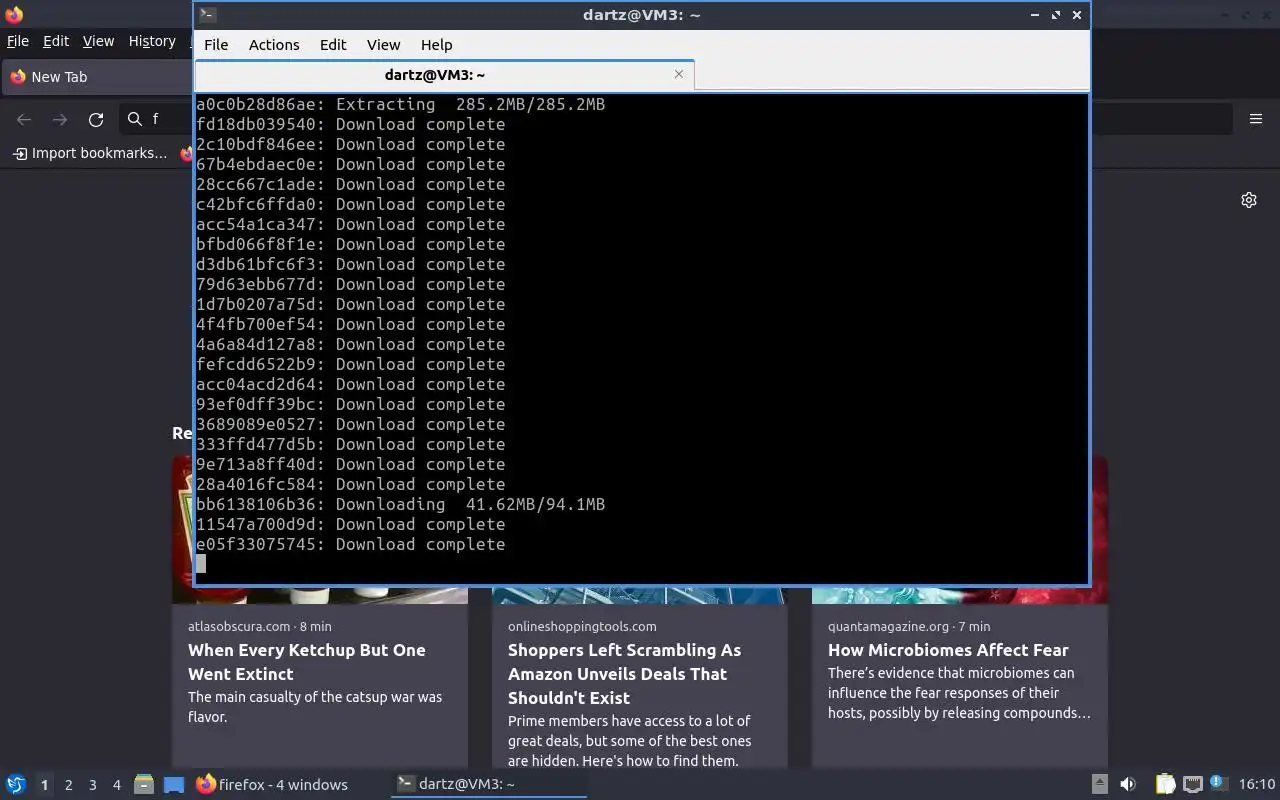The height and width of the screenshot is (800, 1280).
Task: Switch to workspace 2
Action: 68,785
